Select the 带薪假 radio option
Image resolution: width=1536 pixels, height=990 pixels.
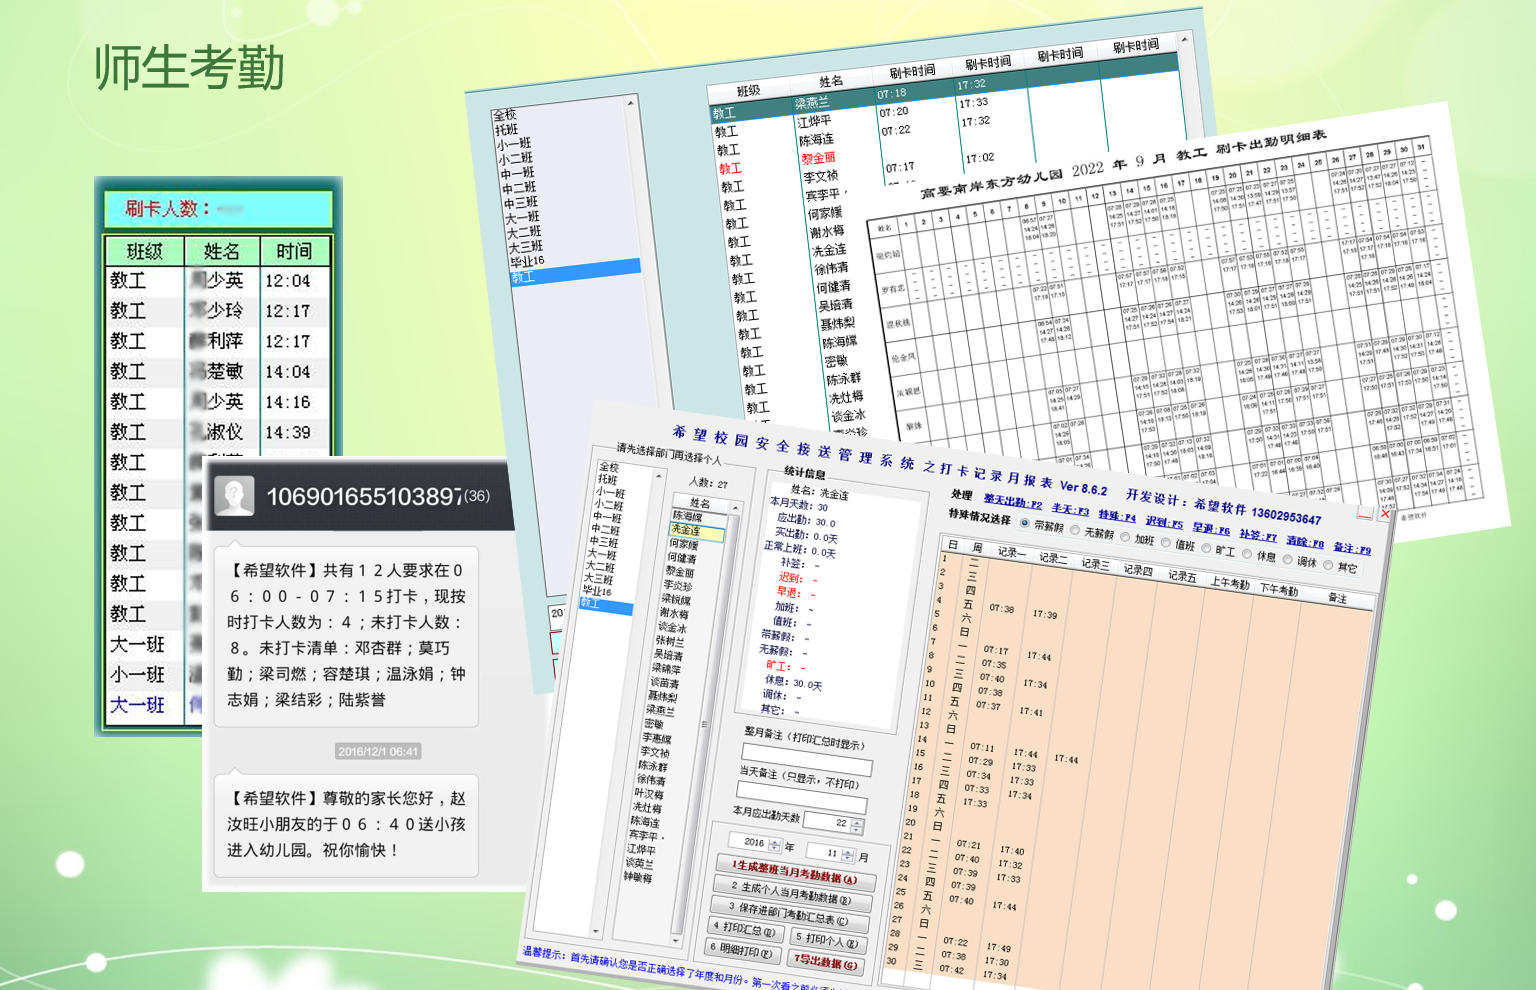click(x=1024, y=523)
